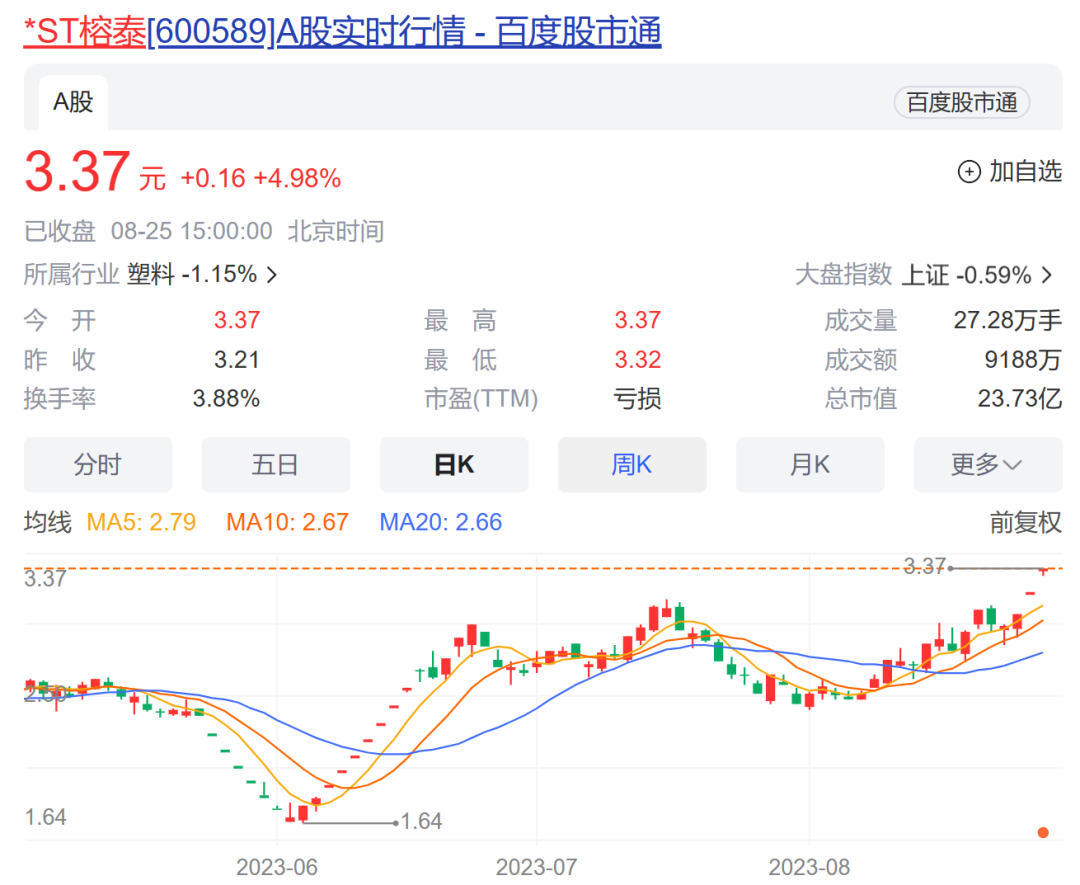
Task: Open the 上证 index link
Action: point(925,275)
